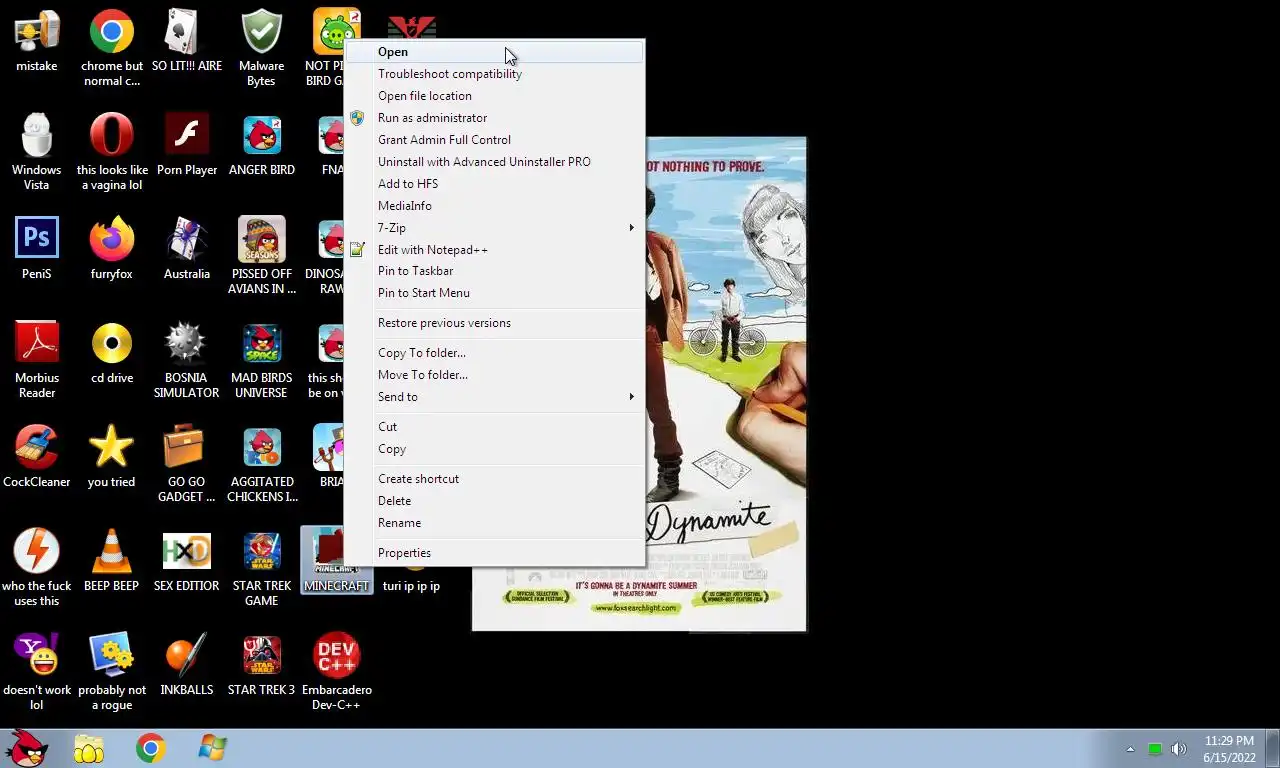Select the MINECRAFT desktop icon

(x=337, y=561)
